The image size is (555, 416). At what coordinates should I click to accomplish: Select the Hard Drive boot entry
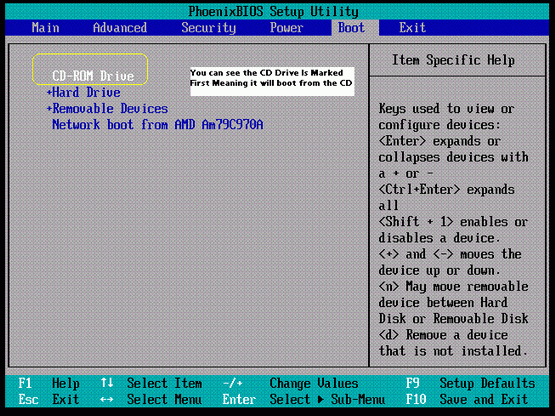(x=86, y=92)
